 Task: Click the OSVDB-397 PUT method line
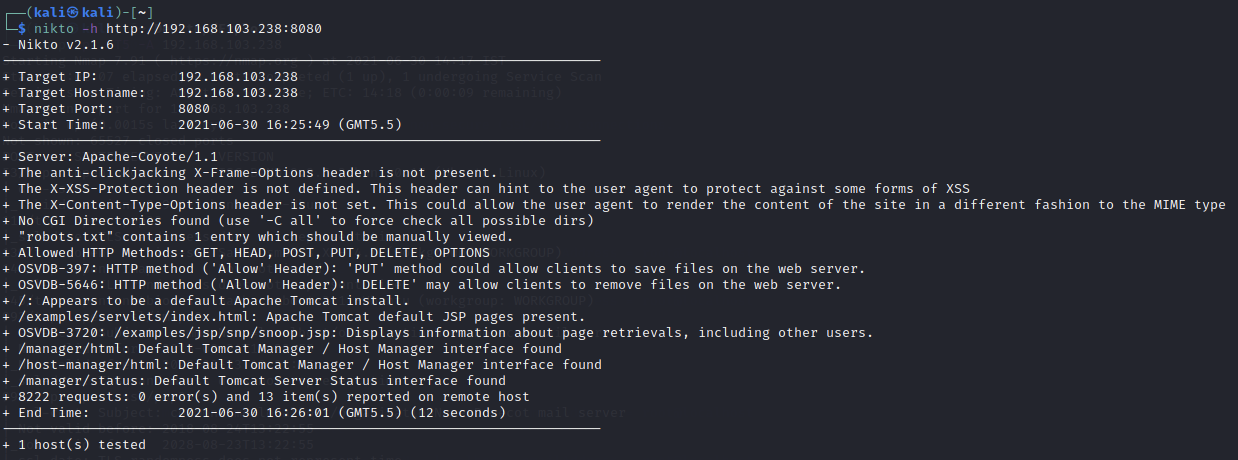pos(434,269)
